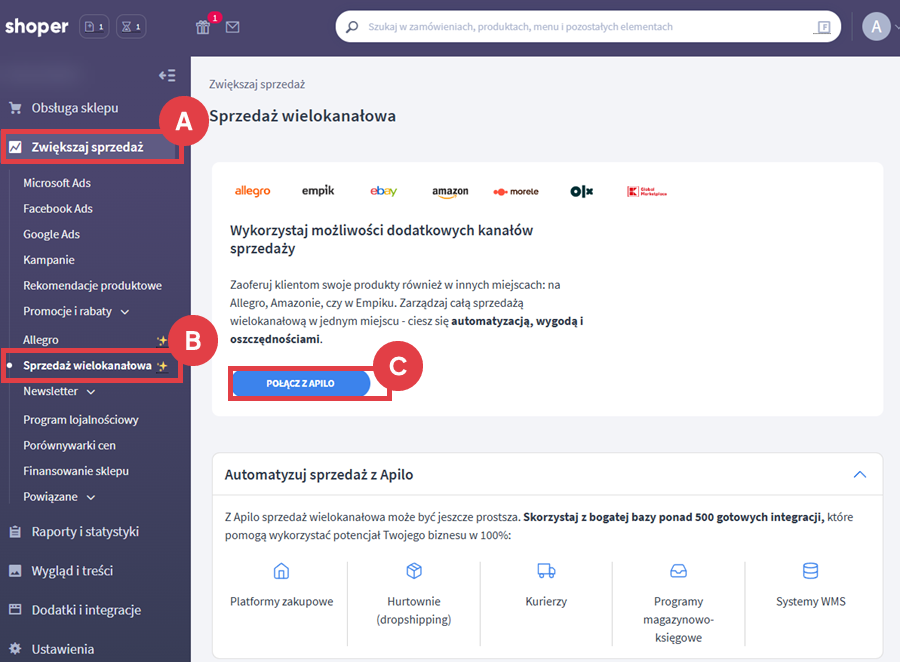Click the Hurtownie dropshipping box icon
900x662 pixels.
click(414, 571)
